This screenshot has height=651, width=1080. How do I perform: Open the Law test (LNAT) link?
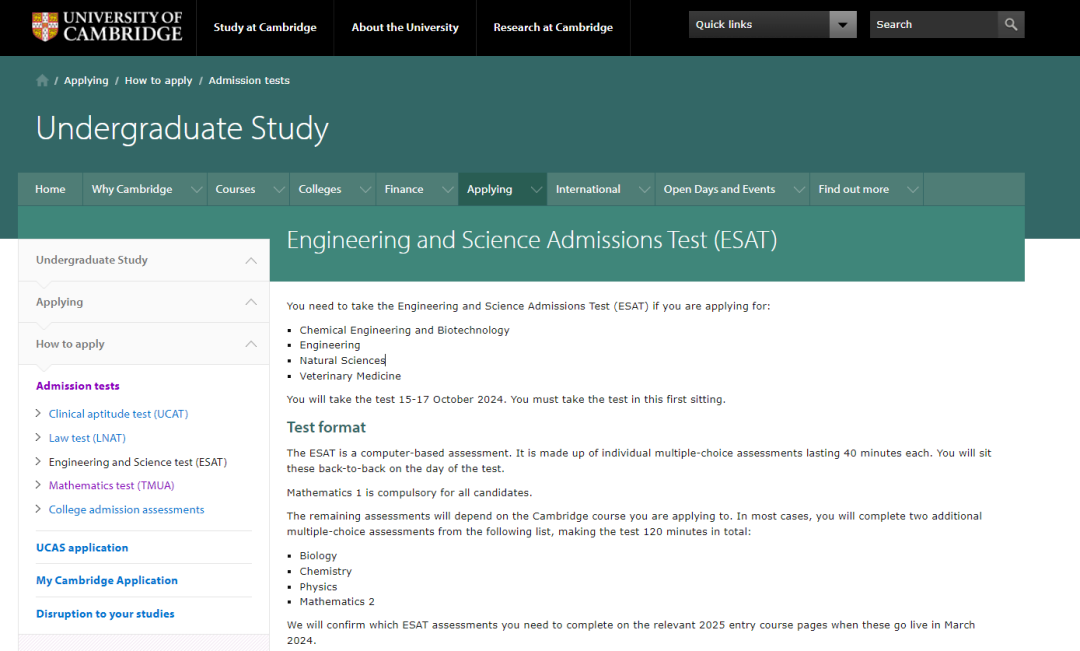(87, 438)
